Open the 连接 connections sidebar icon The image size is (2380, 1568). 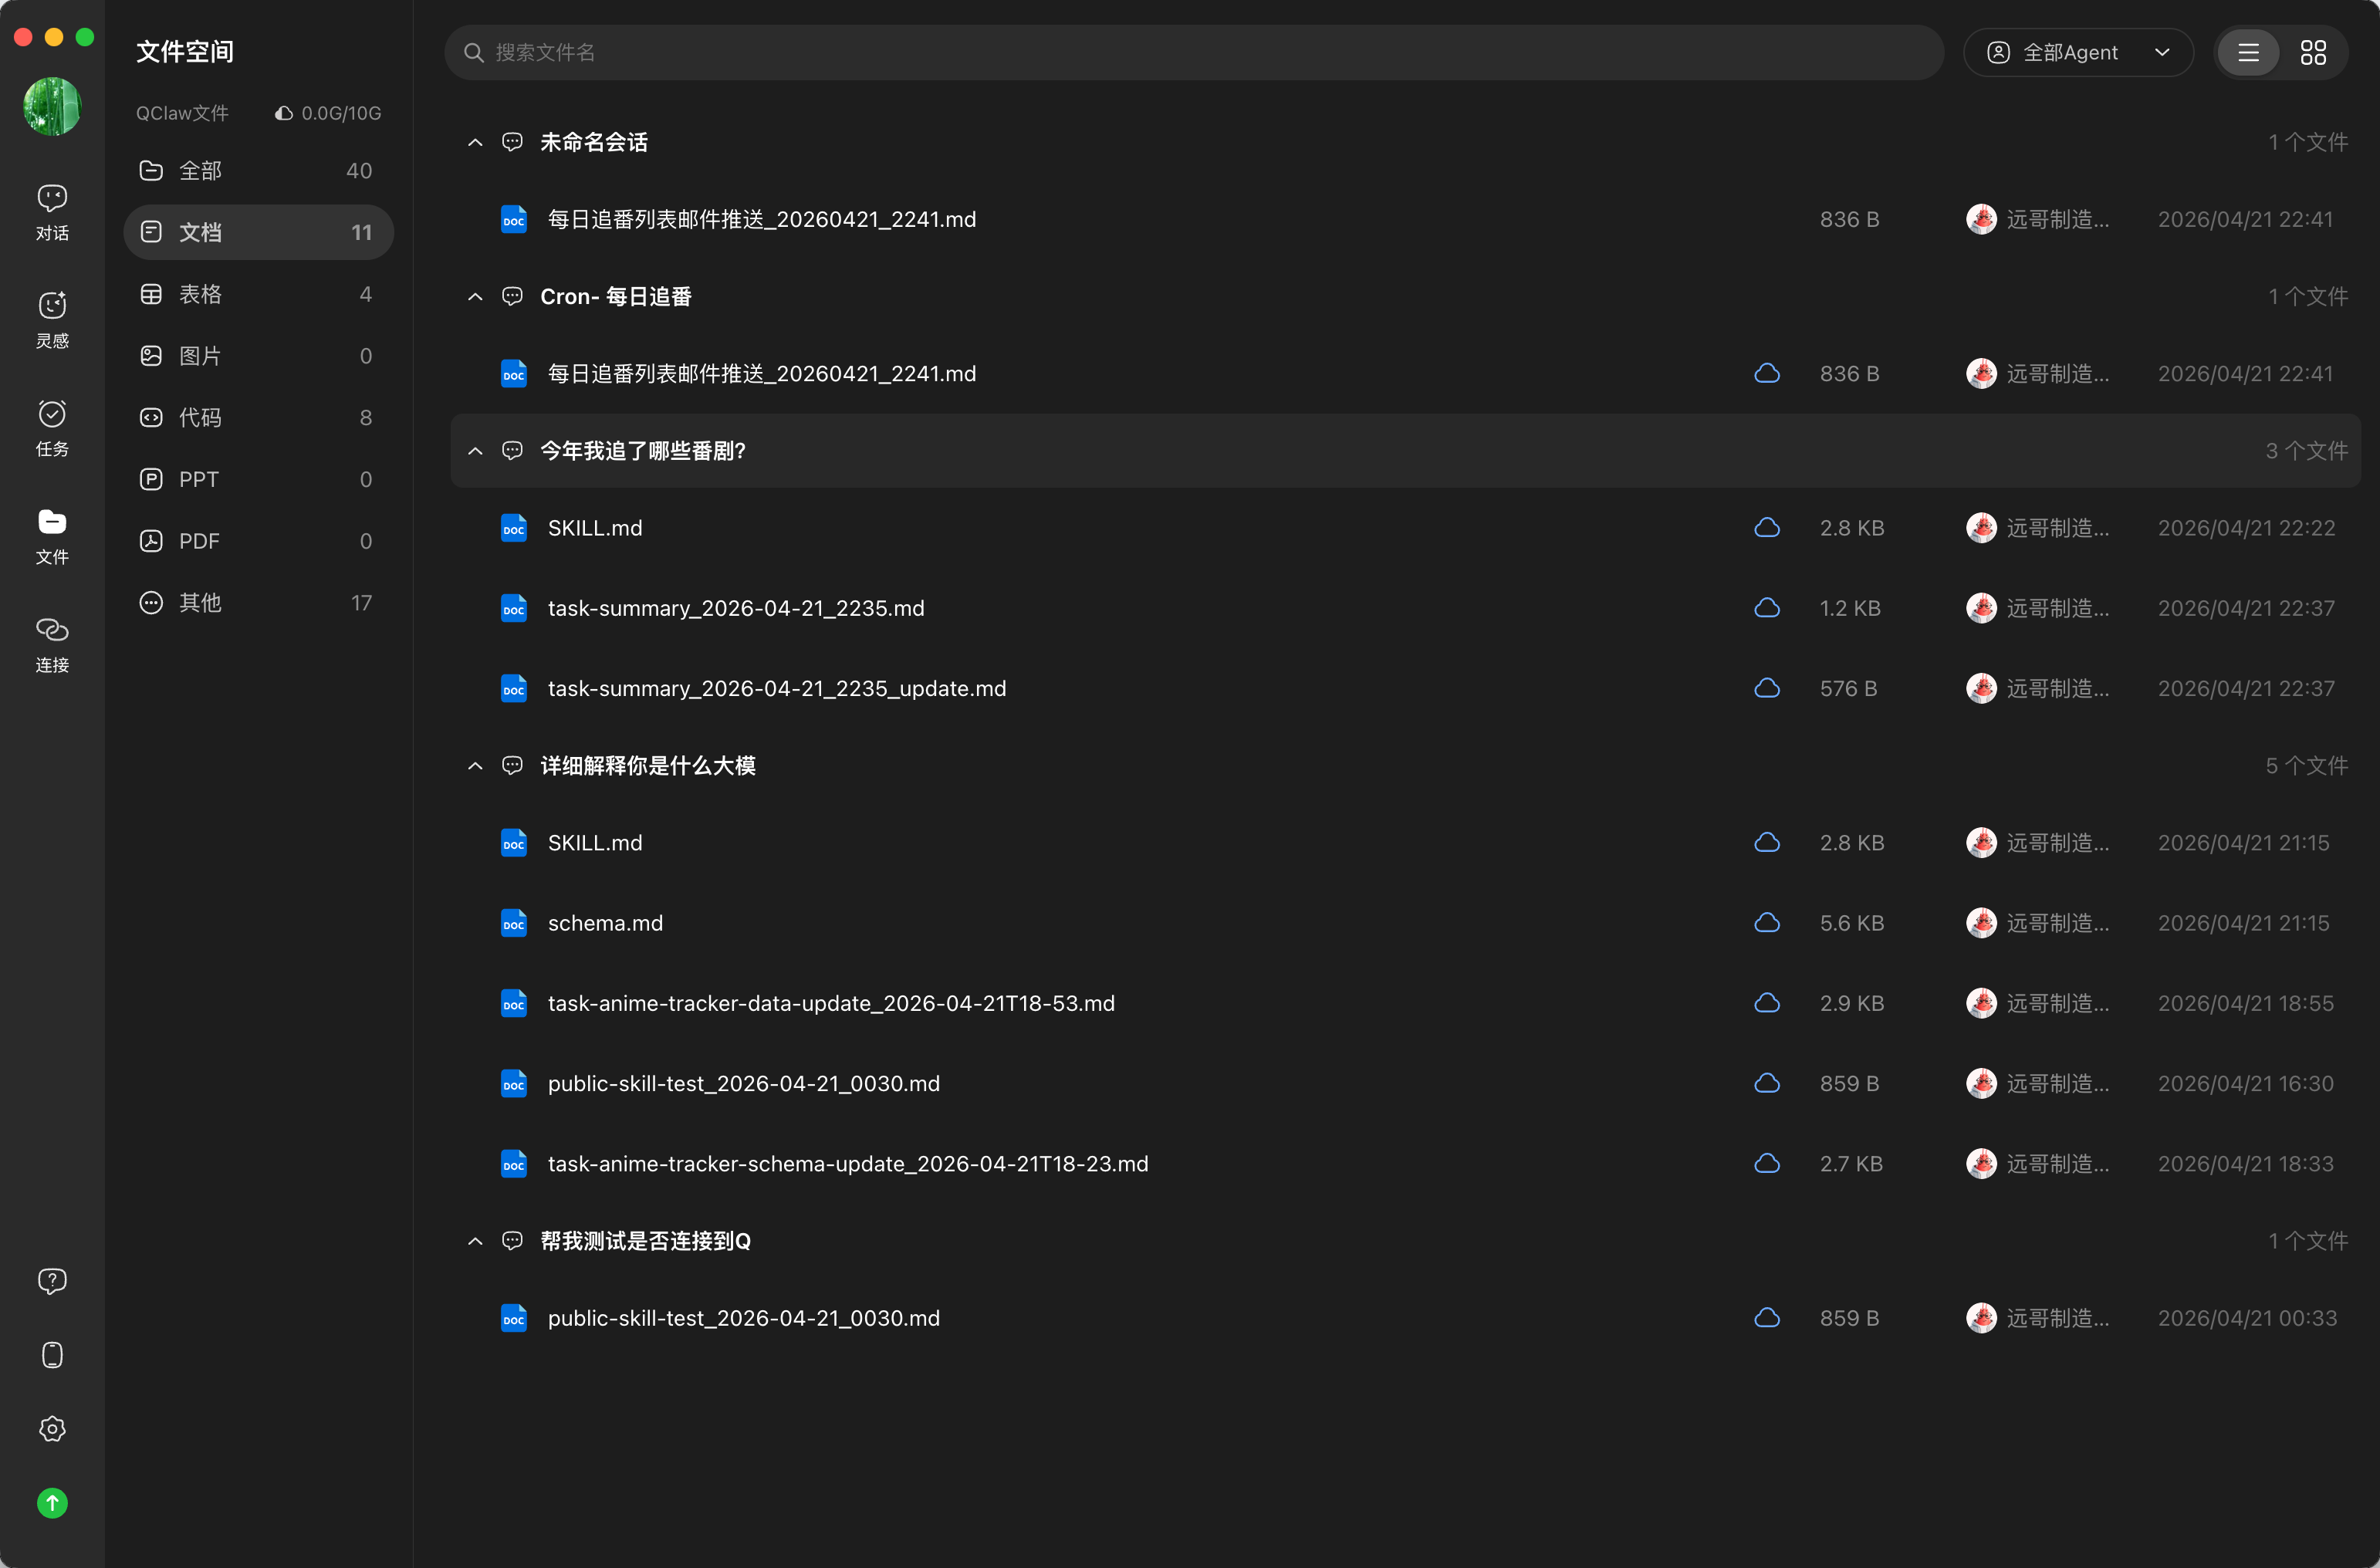[x=52, y=642]
